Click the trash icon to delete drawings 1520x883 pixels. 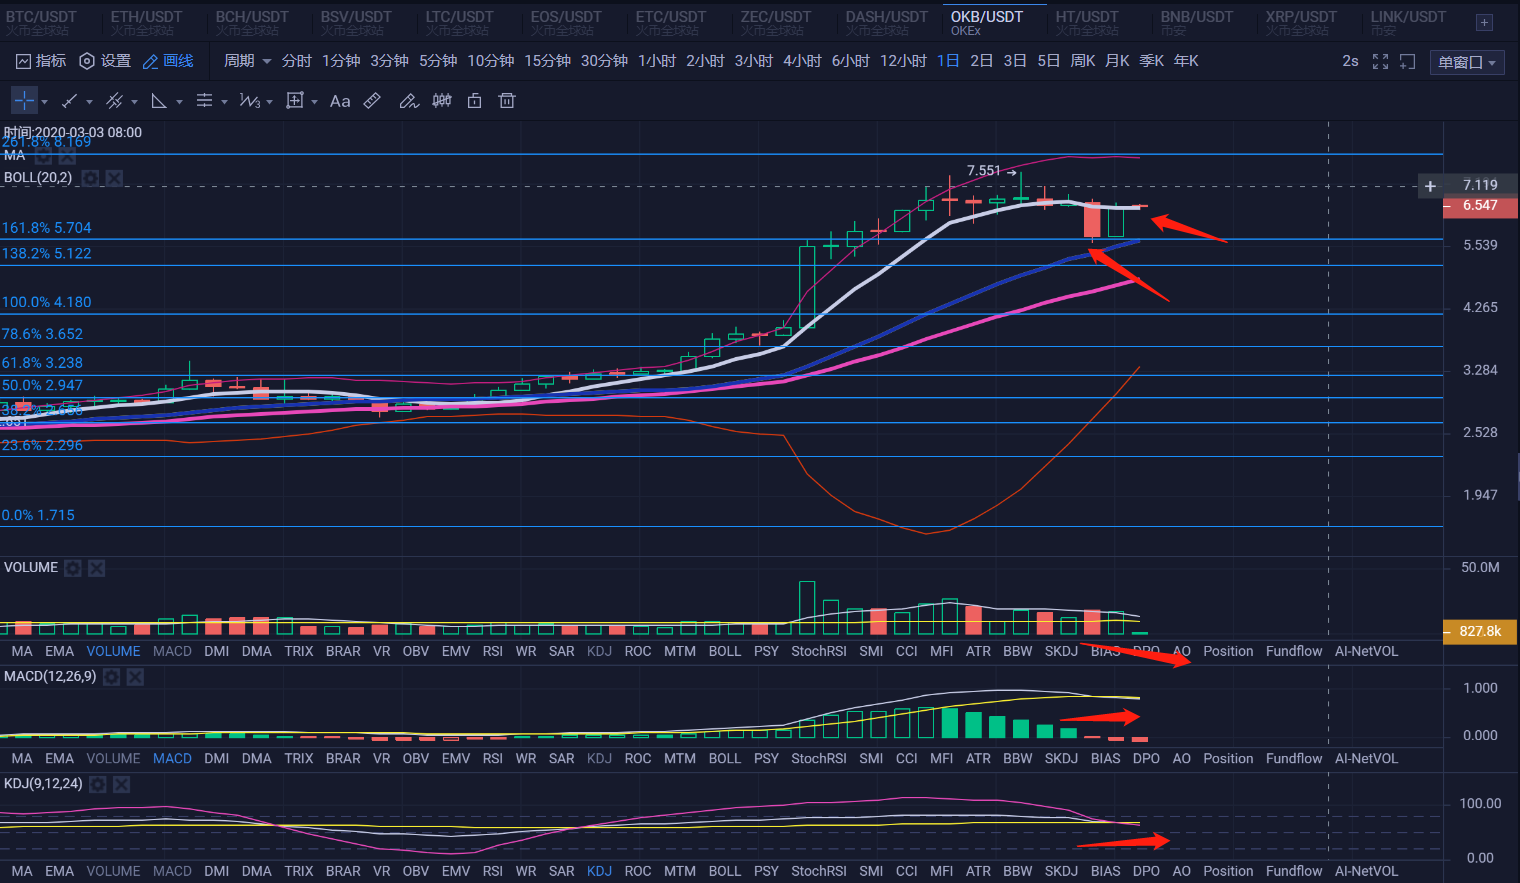507,101
